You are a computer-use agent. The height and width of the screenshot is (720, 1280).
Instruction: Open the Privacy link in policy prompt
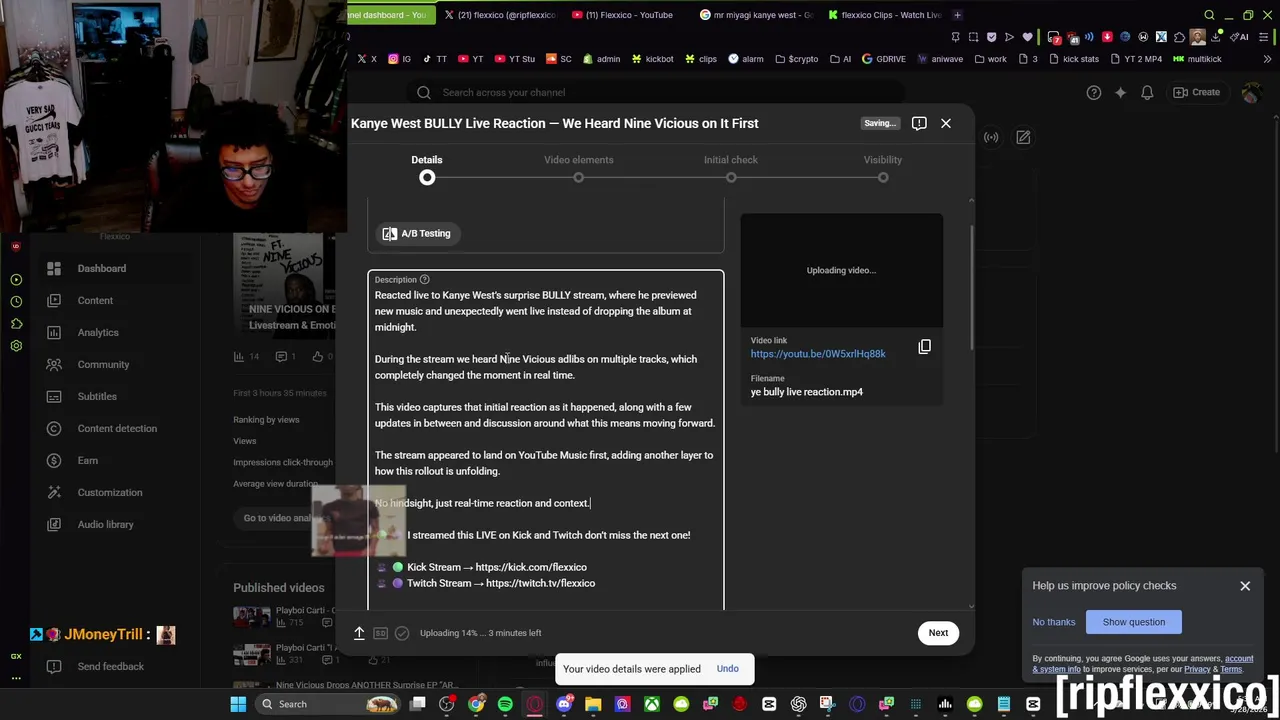(1197, 669)
